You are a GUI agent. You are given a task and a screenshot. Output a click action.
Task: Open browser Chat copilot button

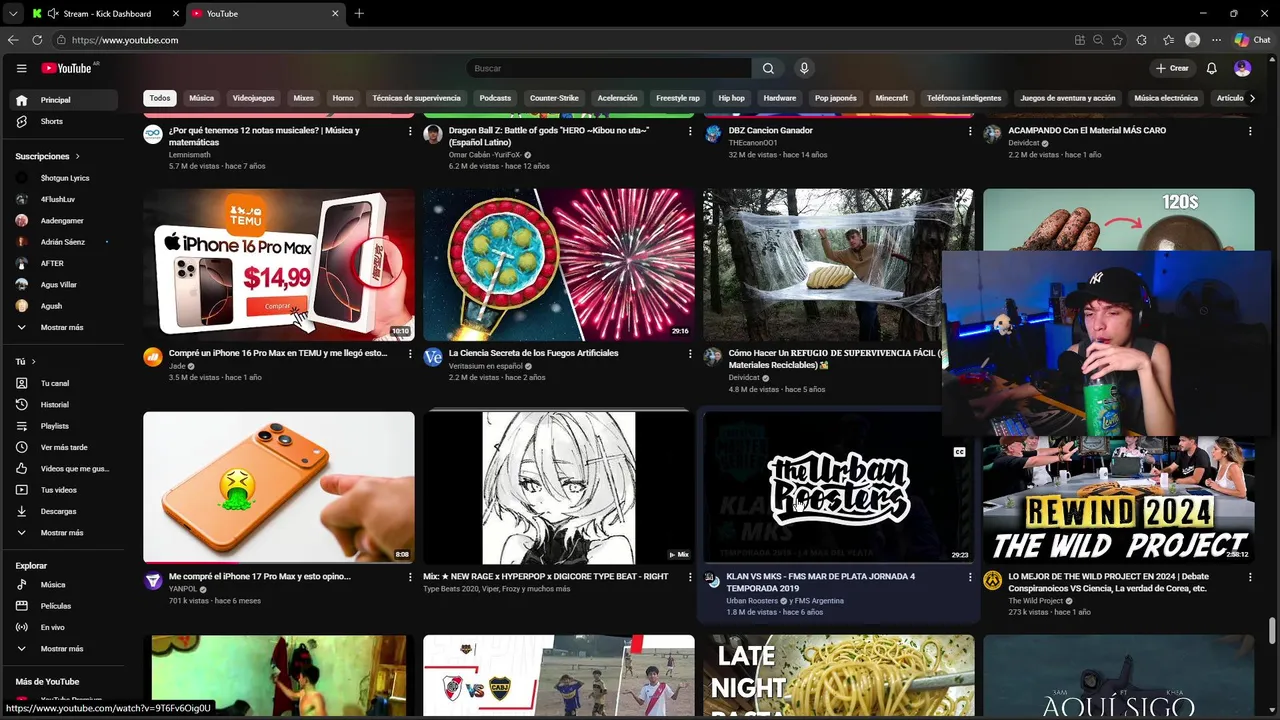pyautogui.click(x=1252, y=40)
